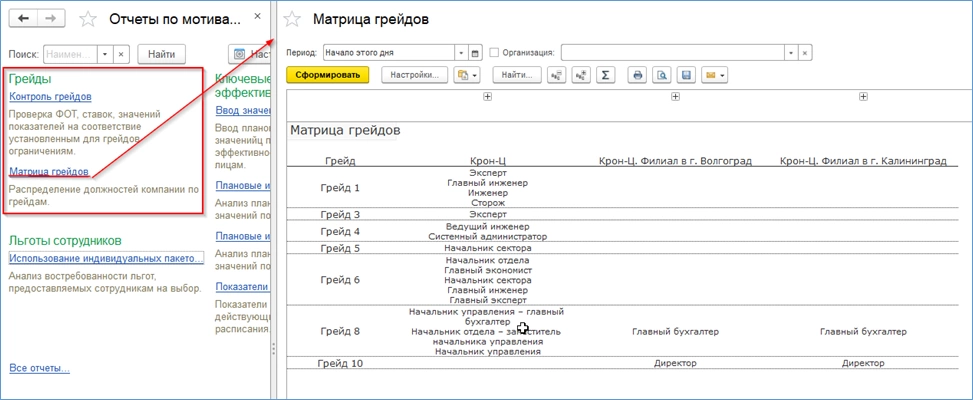This screenshot has height=400, width=973.
Task: Select Директор under Волгоград column
Action: pos(675,363)
